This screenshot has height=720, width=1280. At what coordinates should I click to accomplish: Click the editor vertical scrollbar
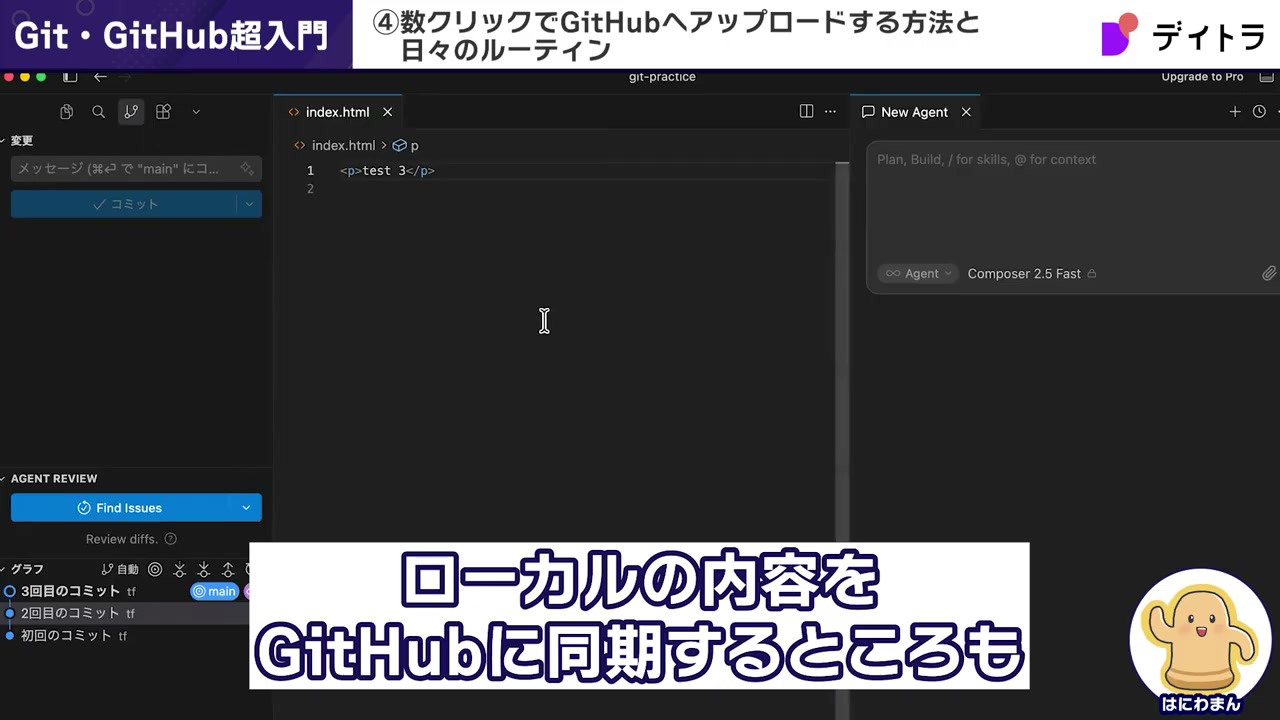pyautogui.click(x=842, y=350)
